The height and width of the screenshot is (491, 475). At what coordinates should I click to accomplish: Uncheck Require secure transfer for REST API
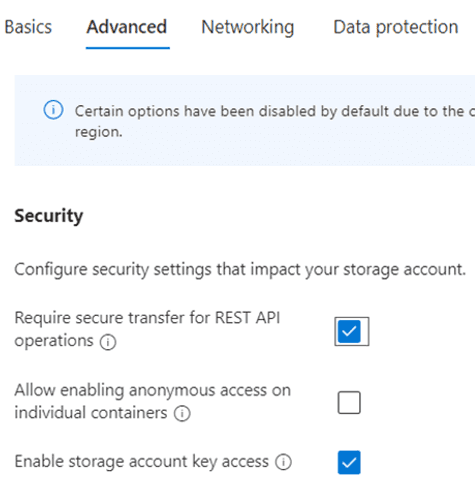click(x=349, y=331)
